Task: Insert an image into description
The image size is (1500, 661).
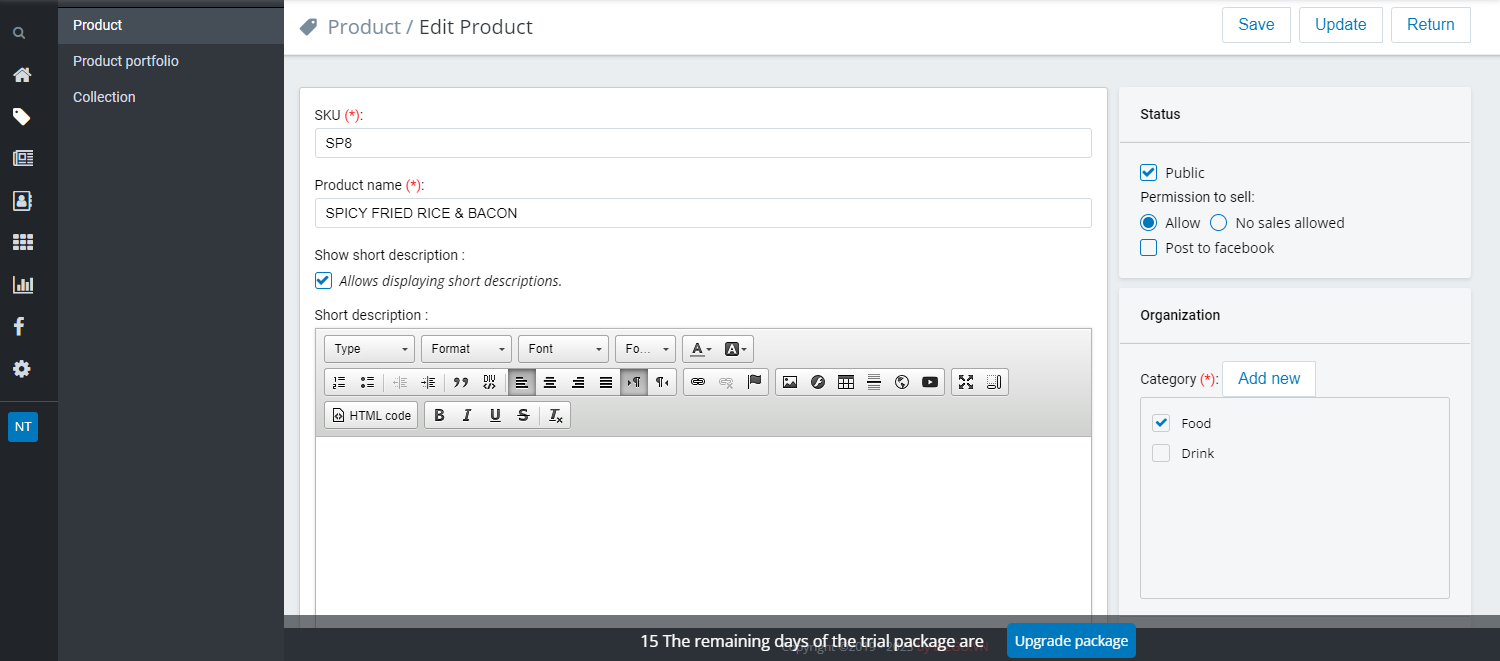Action: [x=790, y=382]
